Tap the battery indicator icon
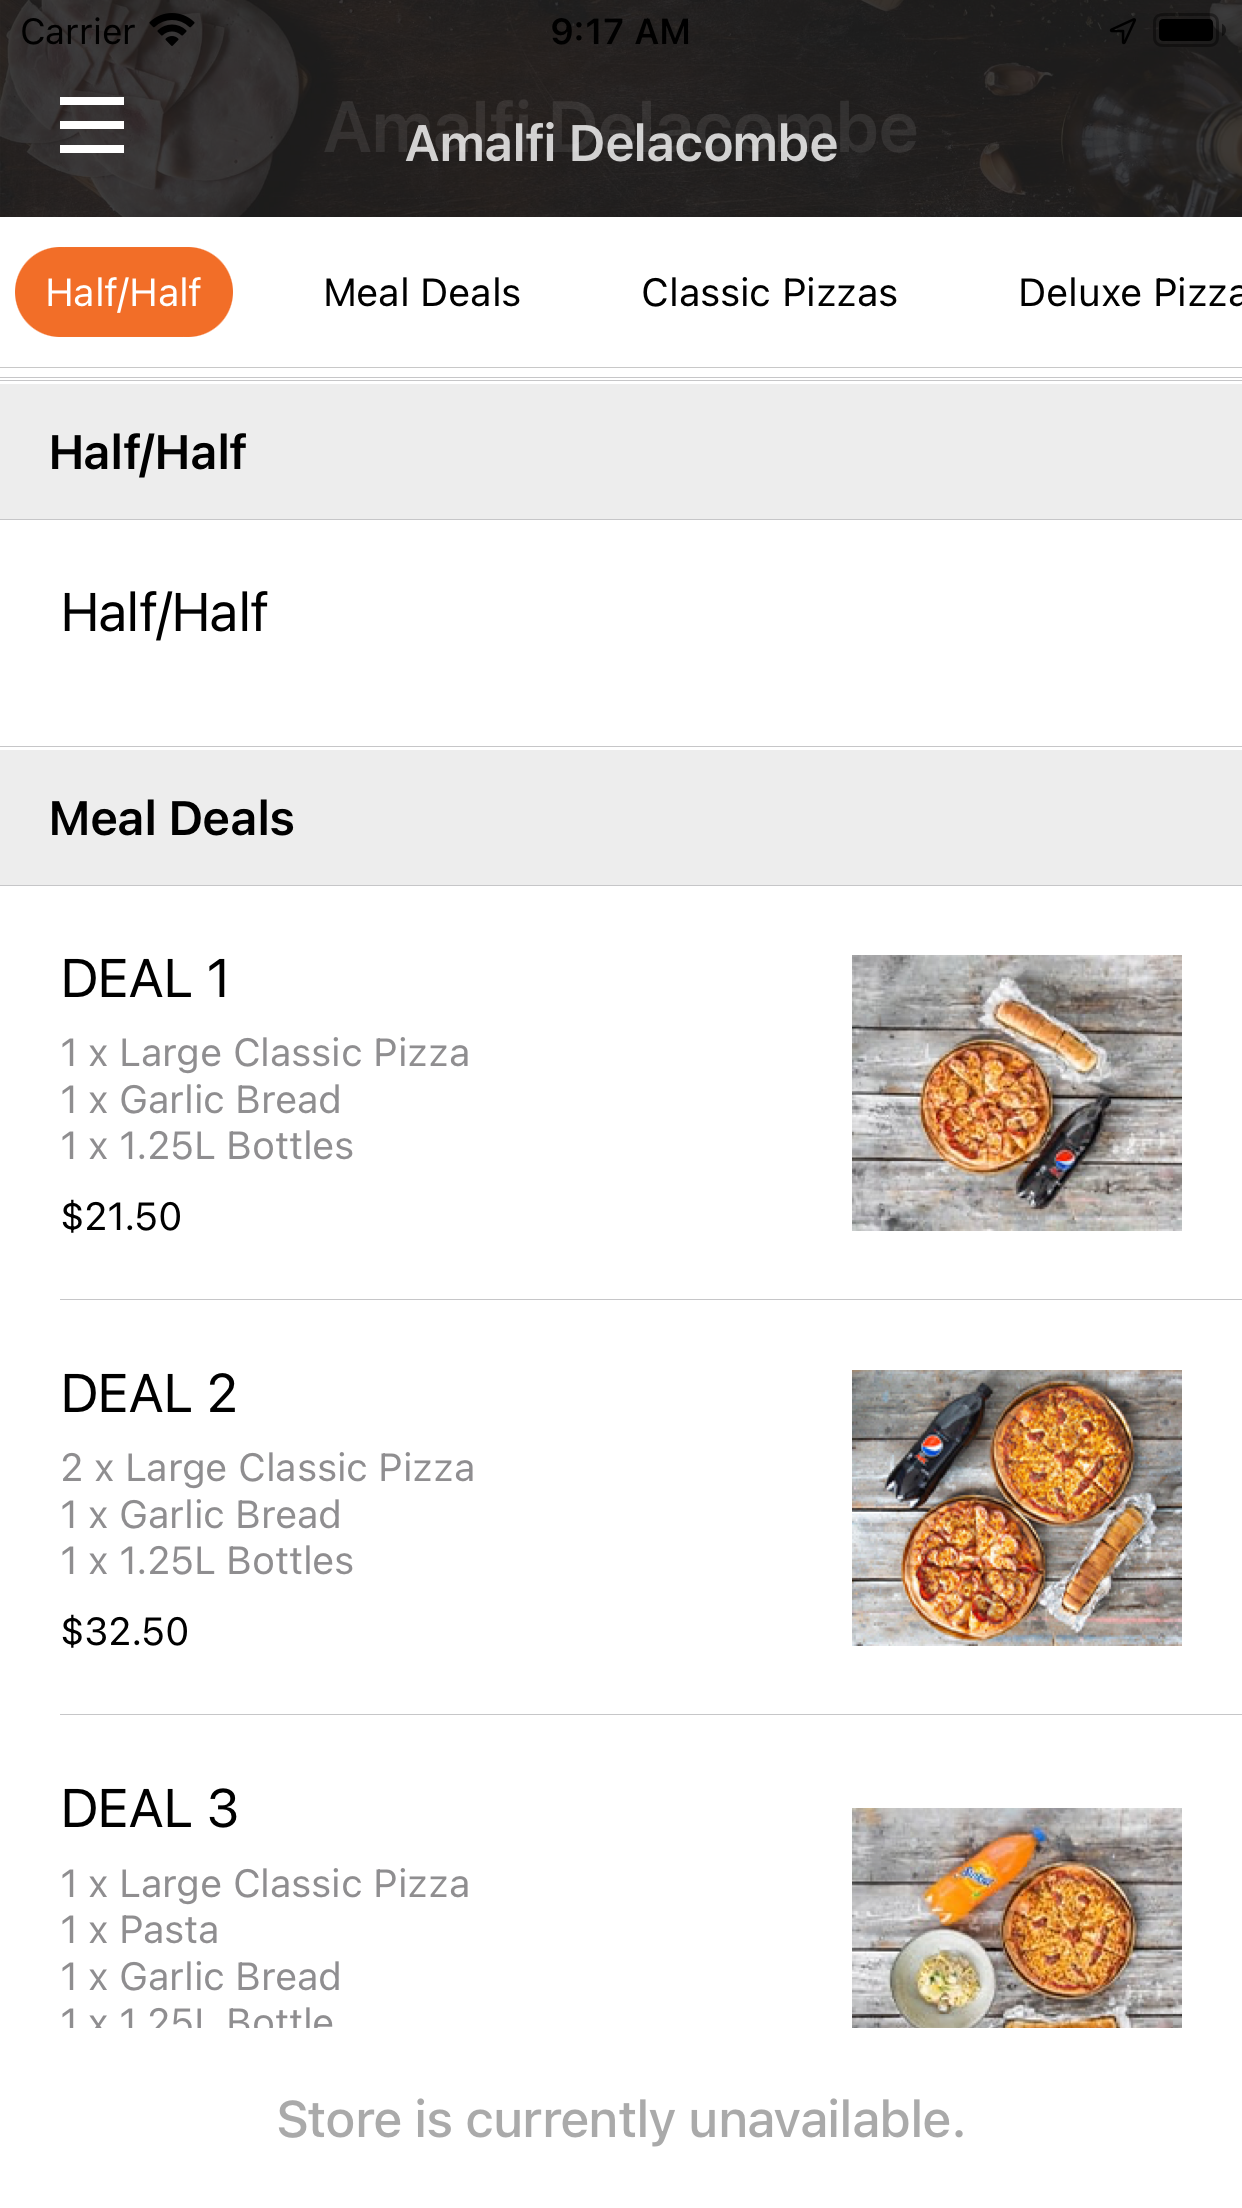The width and height of the screenshot is (1242, 2208). click(1187, 31)
